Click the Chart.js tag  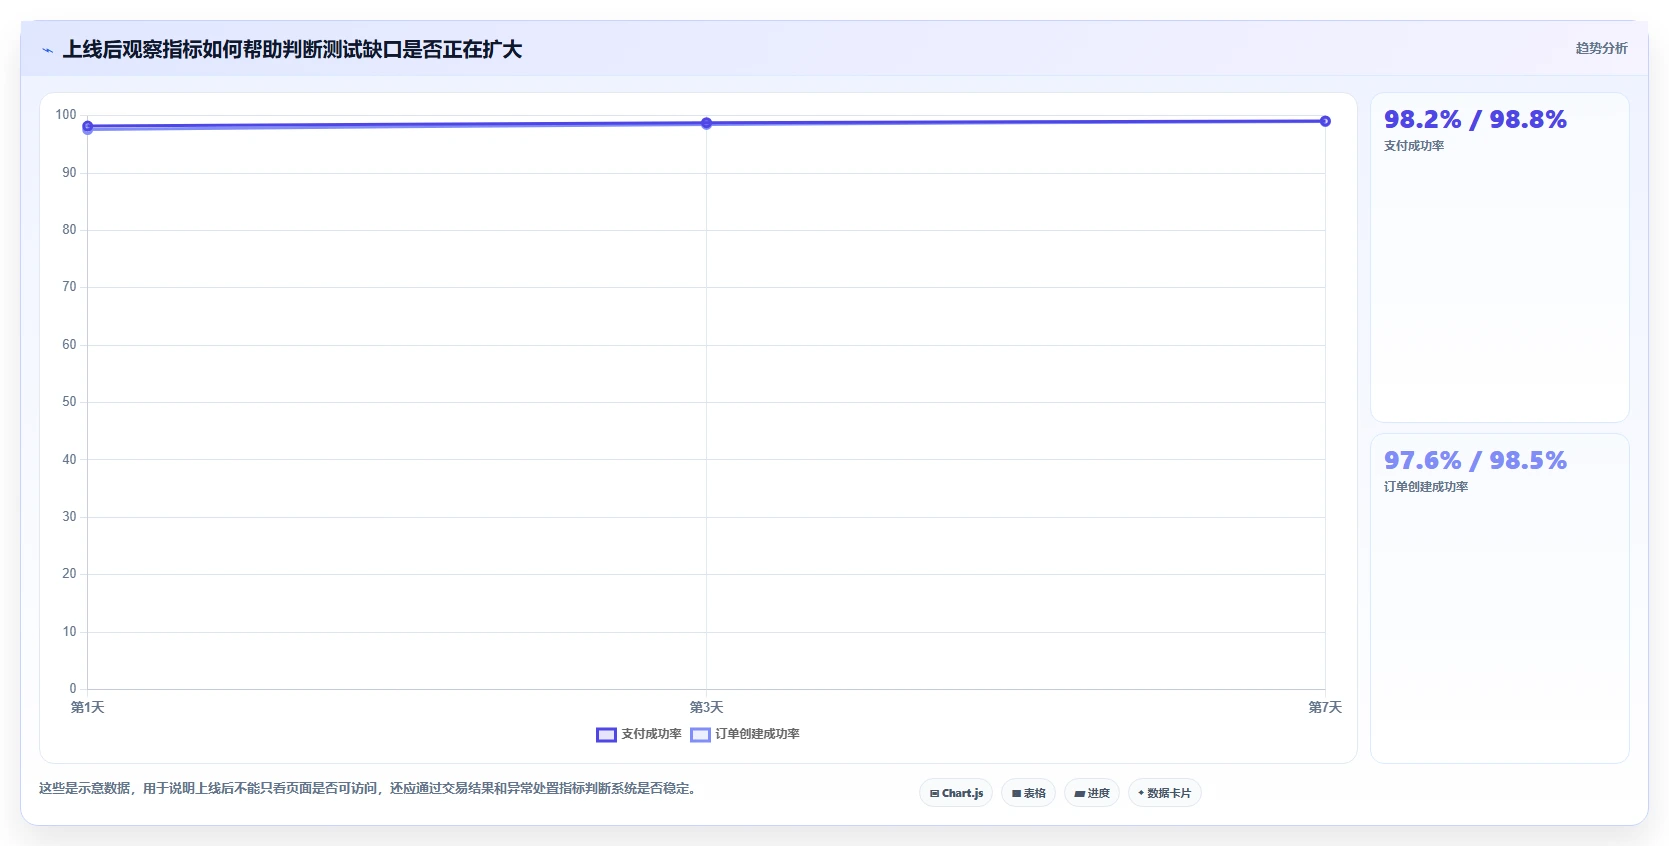(956, 793)
